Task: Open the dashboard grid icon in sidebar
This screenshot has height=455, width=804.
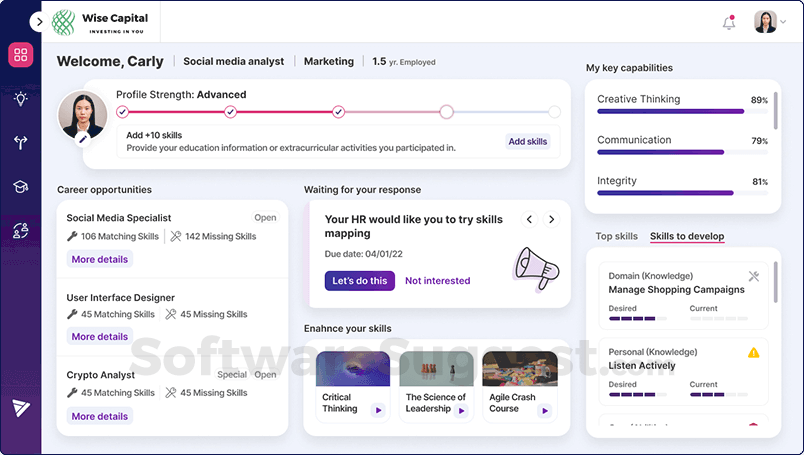Action: tap(21, 55)
